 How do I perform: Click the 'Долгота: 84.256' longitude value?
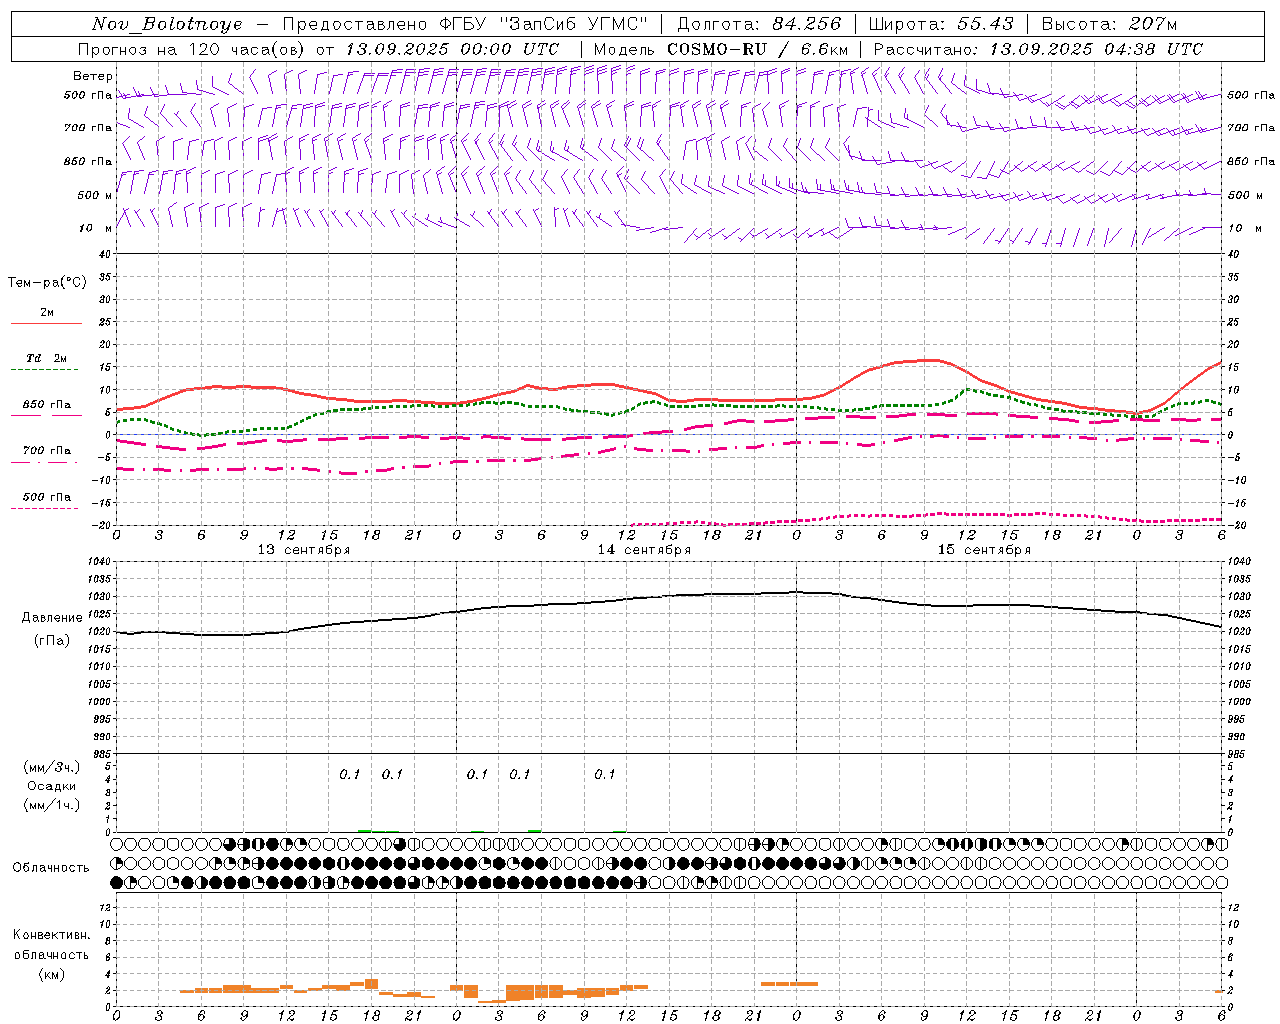[x=759, y=24]
